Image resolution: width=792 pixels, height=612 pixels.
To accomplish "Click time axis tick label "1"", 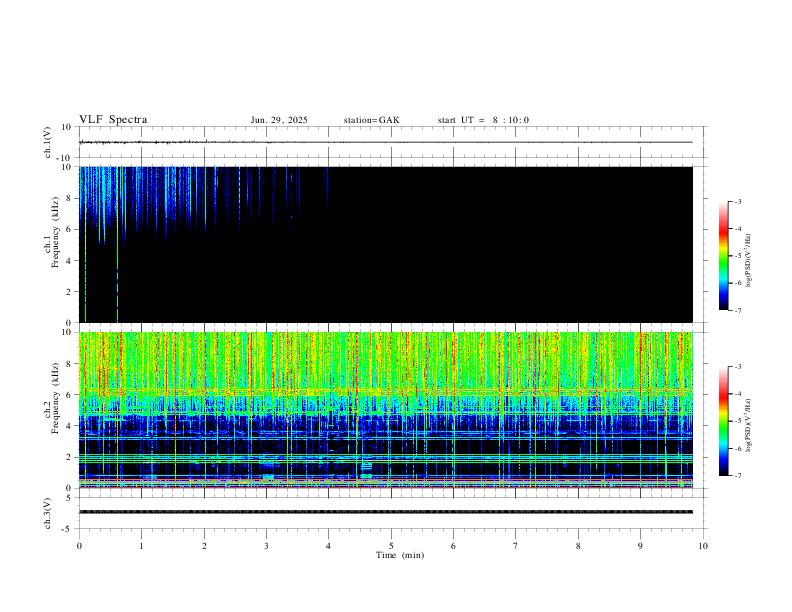I will tap(141, 546).
